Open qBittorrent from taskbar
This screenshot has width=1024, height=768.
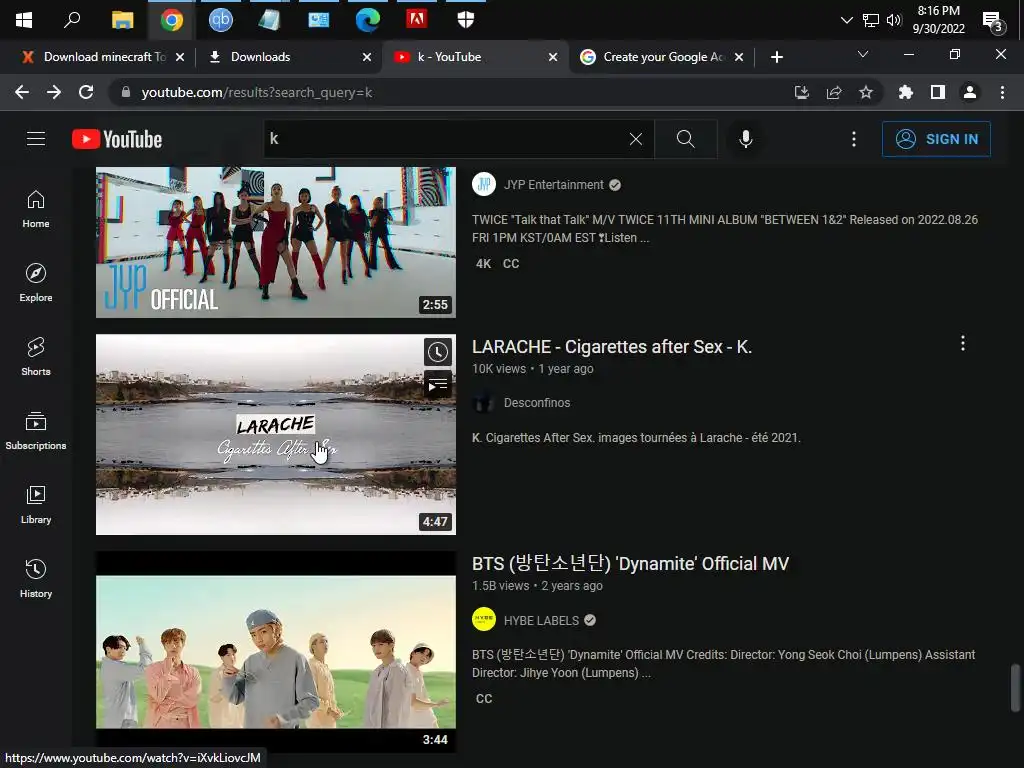tap(221, 20)
